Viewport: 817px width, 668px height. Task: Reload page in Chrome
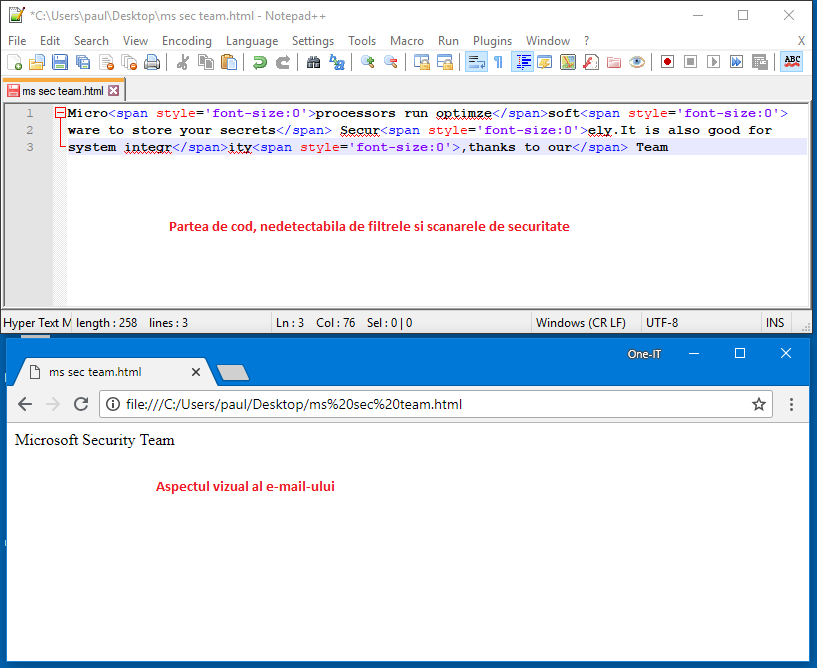pyautogui.click(x=81, y=404)
